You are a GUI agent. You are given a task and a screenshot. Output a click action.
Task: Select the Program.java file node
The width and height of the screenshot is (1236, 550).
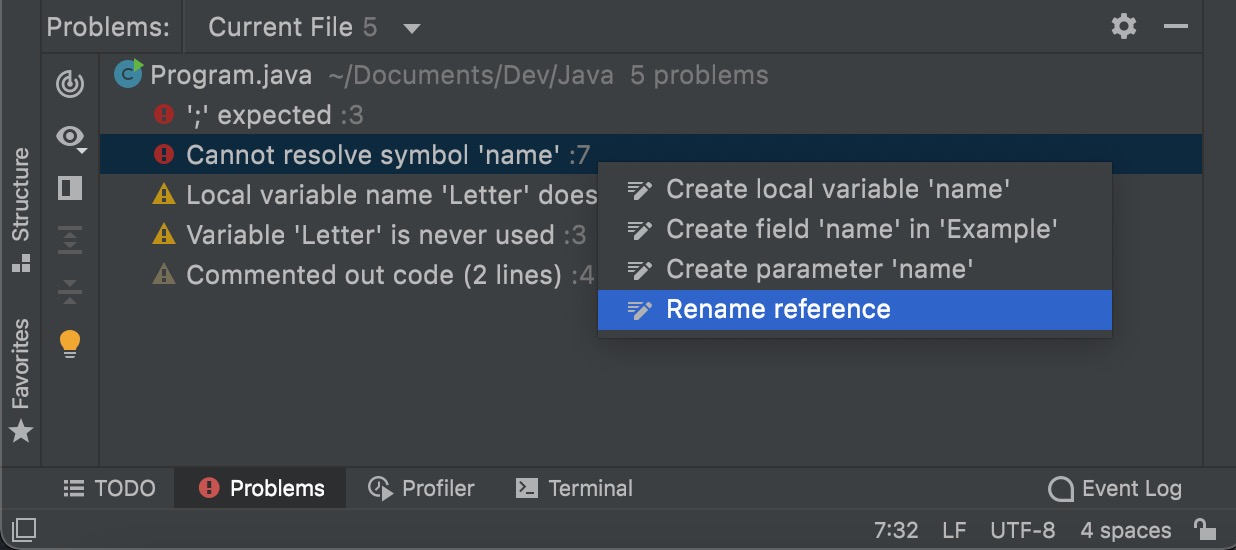point(231,75)
